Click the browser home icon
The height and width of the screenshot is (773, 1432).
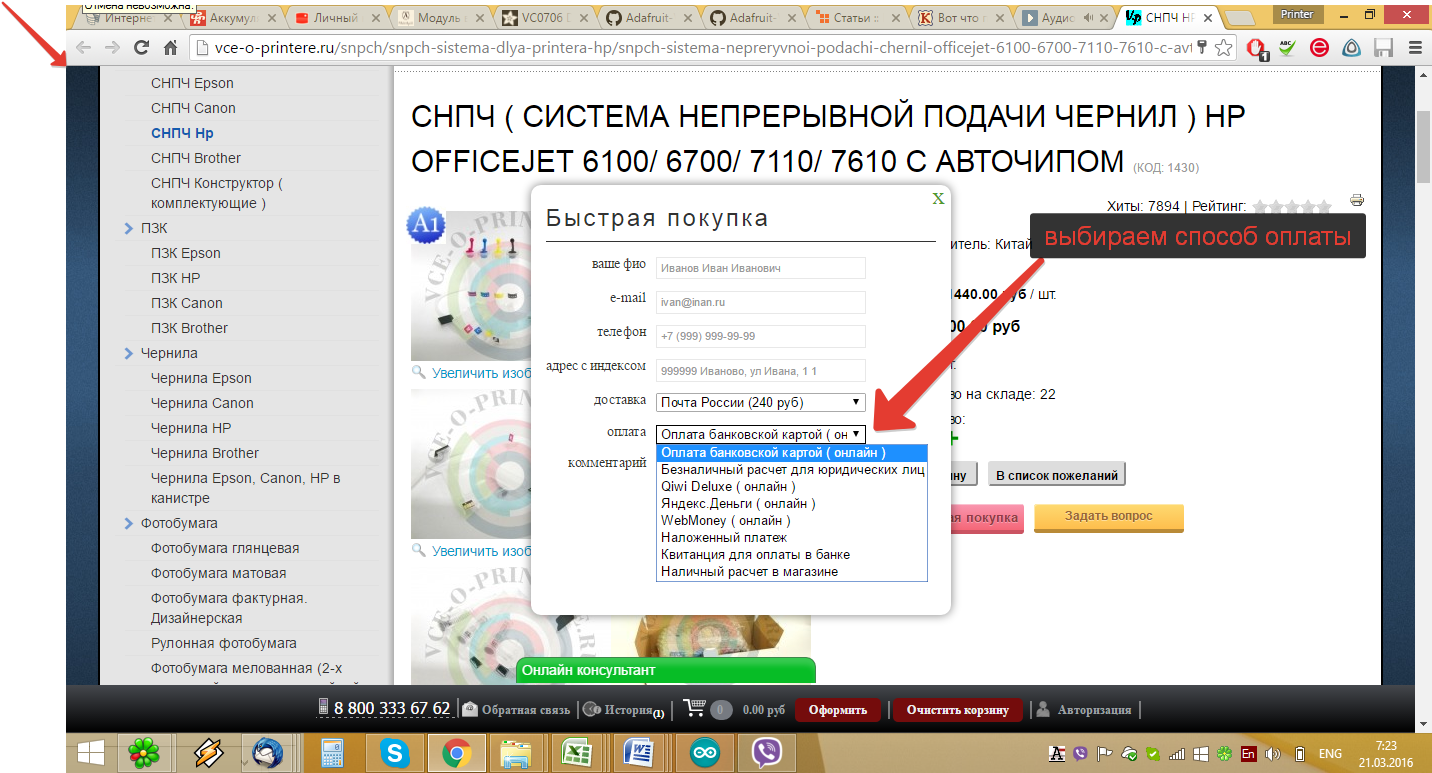(x=170, y=48)
